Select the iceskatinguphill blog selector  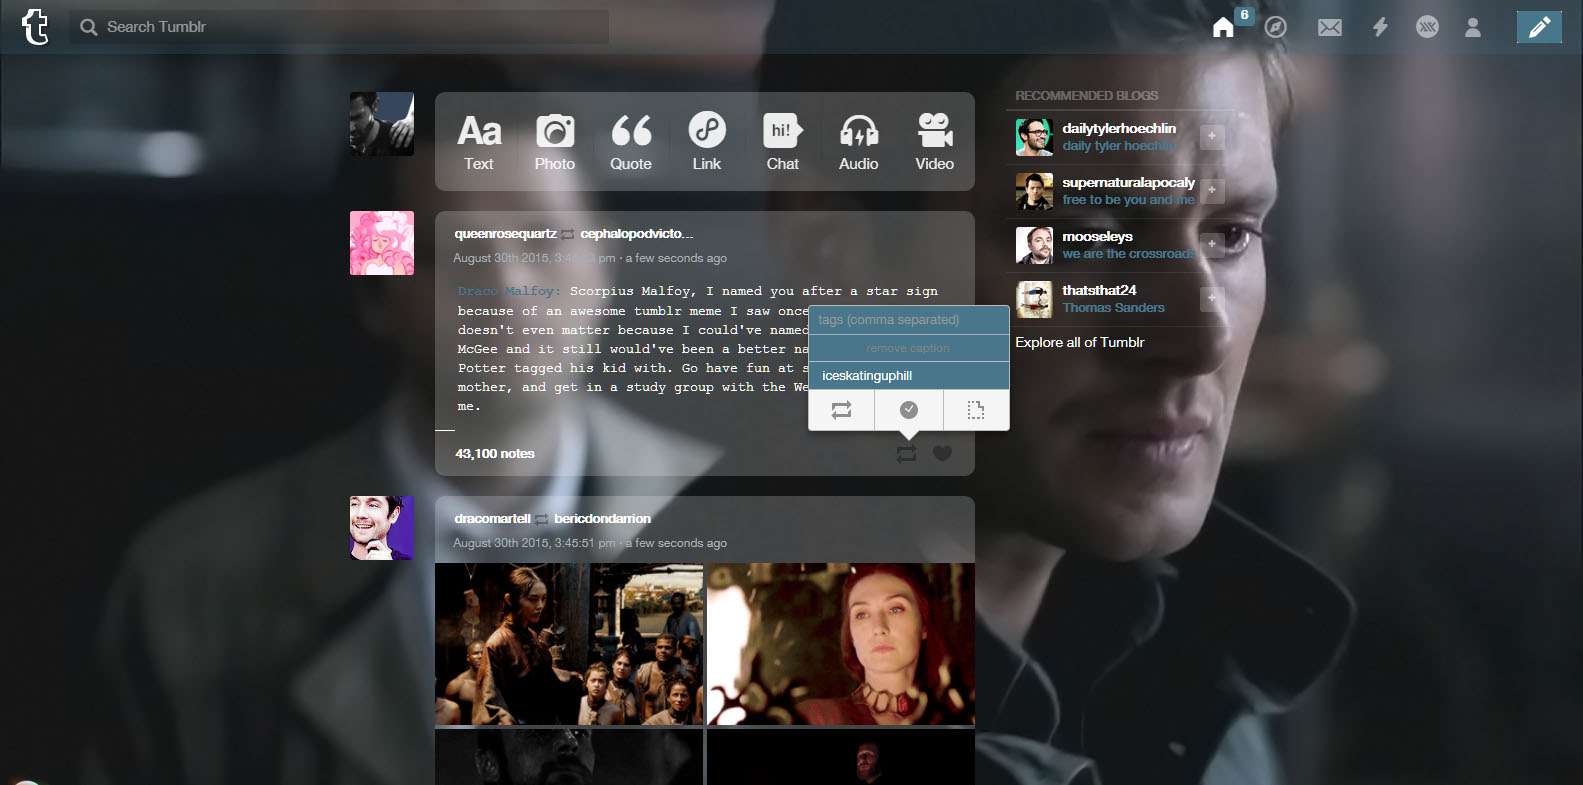click(x=908, y=376)
